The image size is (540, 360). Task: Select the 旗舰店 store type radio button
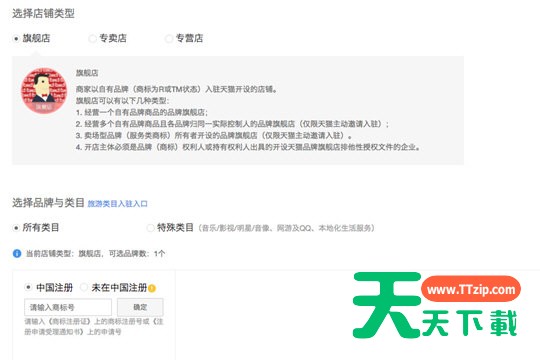click(16, 38)
